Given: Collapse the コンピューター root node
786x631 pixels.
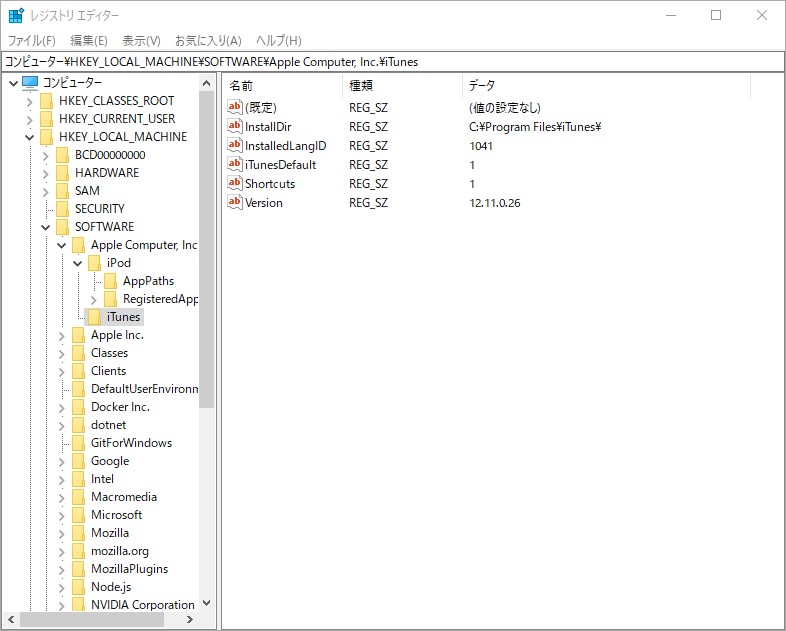Looking at the screenshot, I should (x=14, y=83).
